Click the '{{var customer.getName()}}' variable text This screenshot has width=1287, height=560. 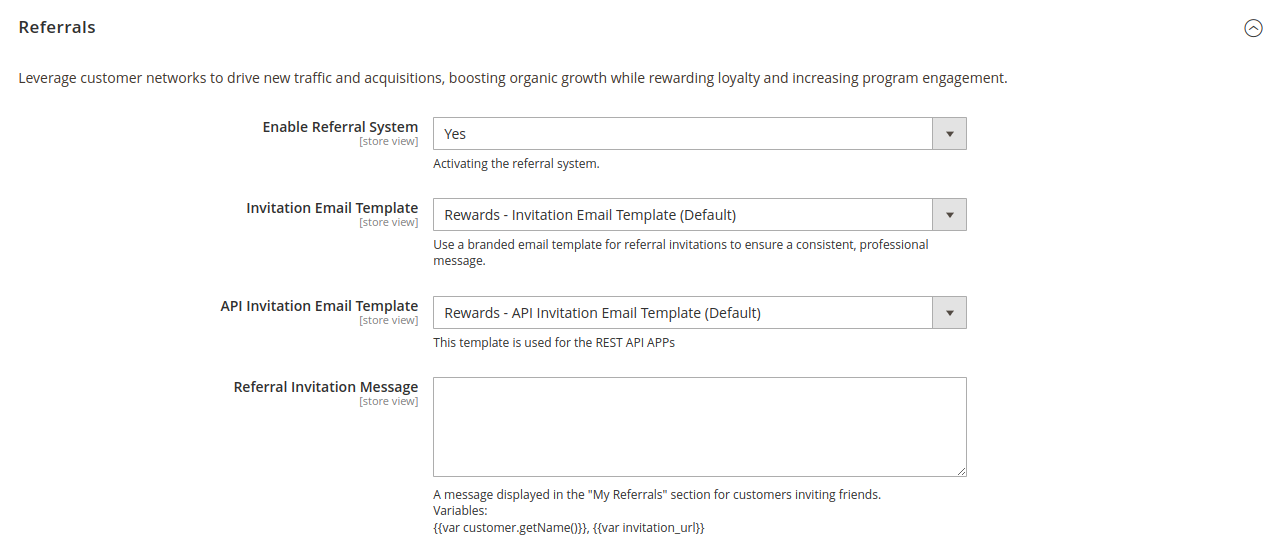click(x=509, y=527)
